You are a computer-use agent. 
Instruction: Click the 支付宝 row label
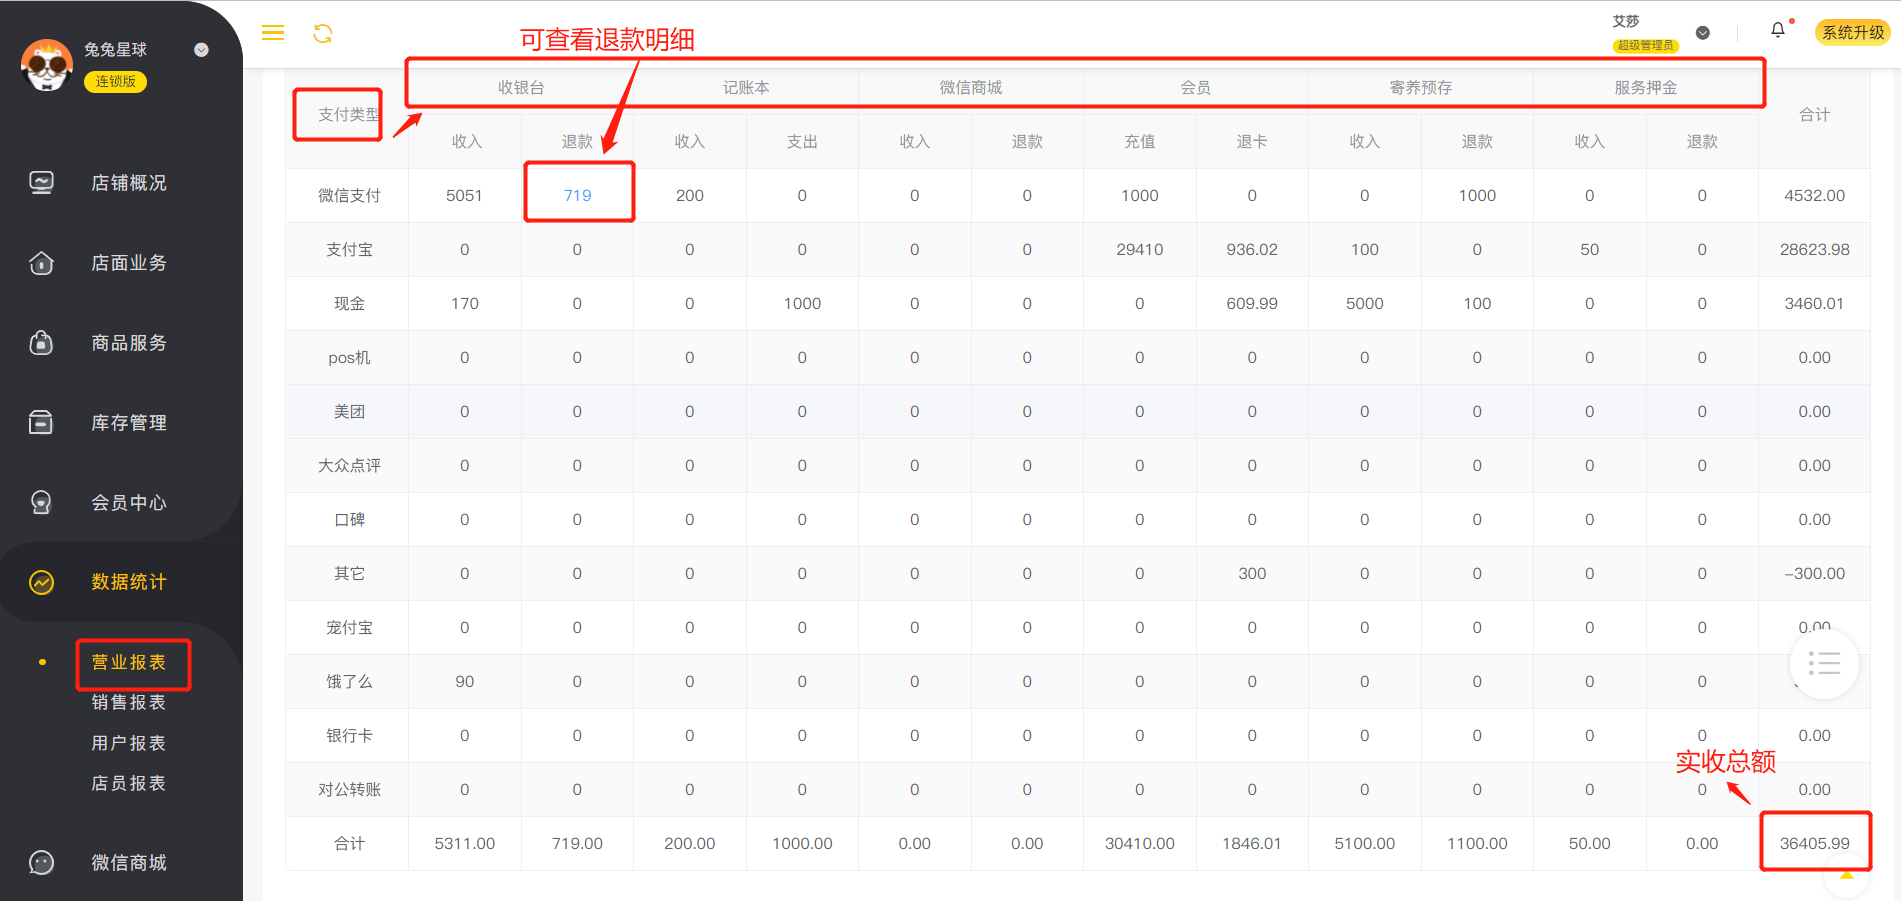(349, 249)
